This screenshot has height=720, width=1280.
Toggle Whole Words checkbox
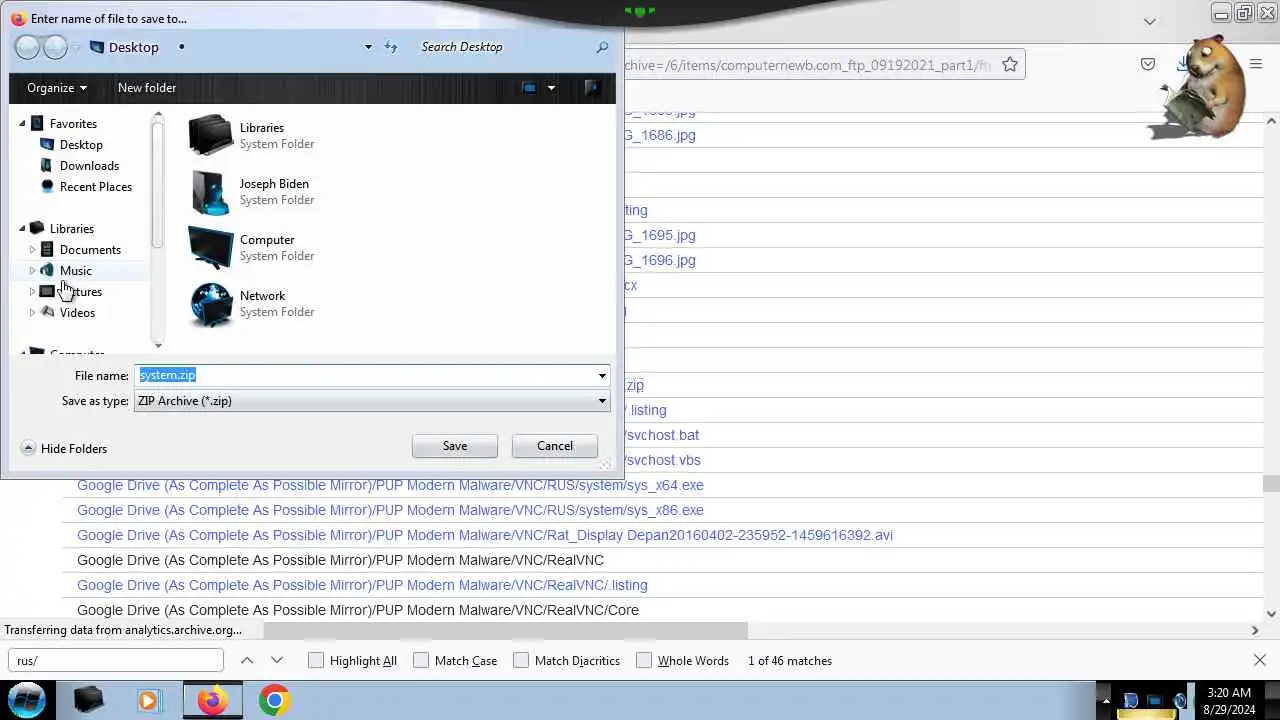[x=644, y=660]
